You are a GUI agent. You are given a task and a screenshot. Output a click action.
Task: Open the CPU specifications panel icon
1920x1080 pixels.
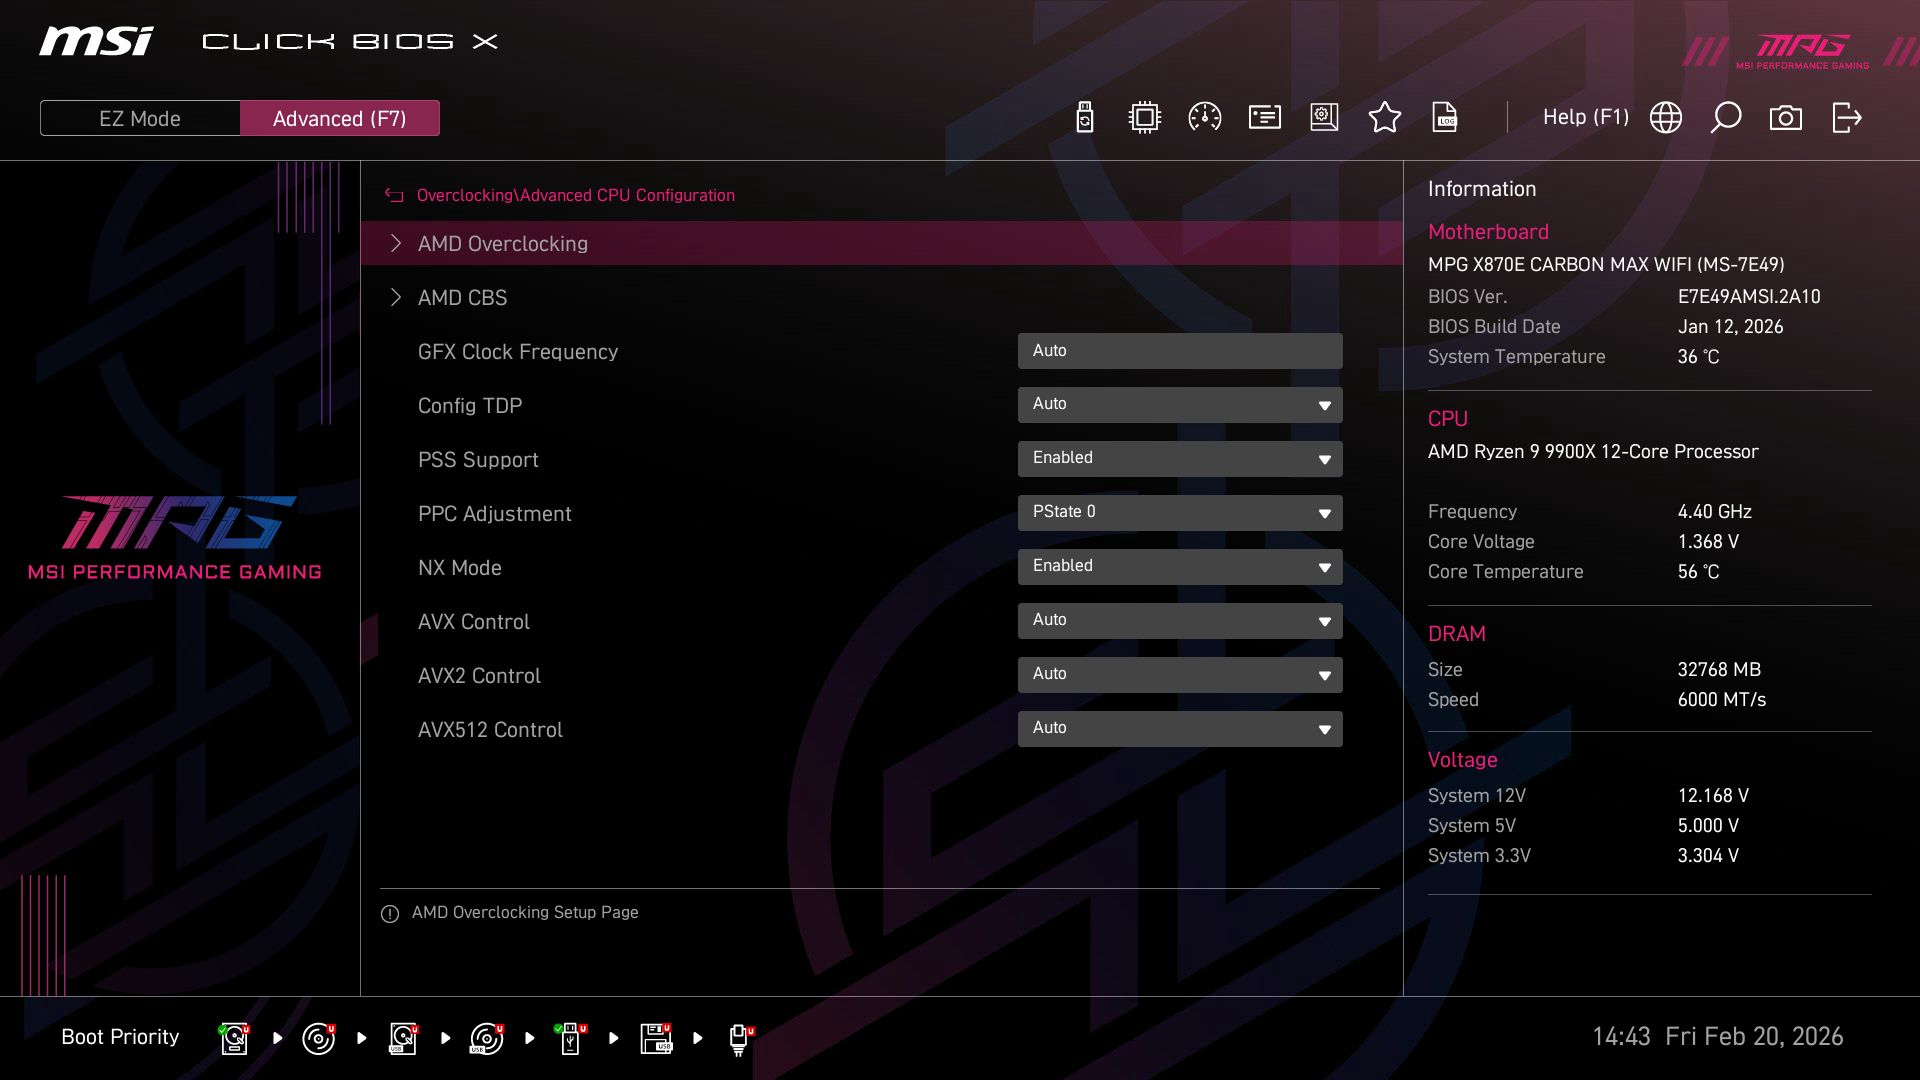point(1144,117)
